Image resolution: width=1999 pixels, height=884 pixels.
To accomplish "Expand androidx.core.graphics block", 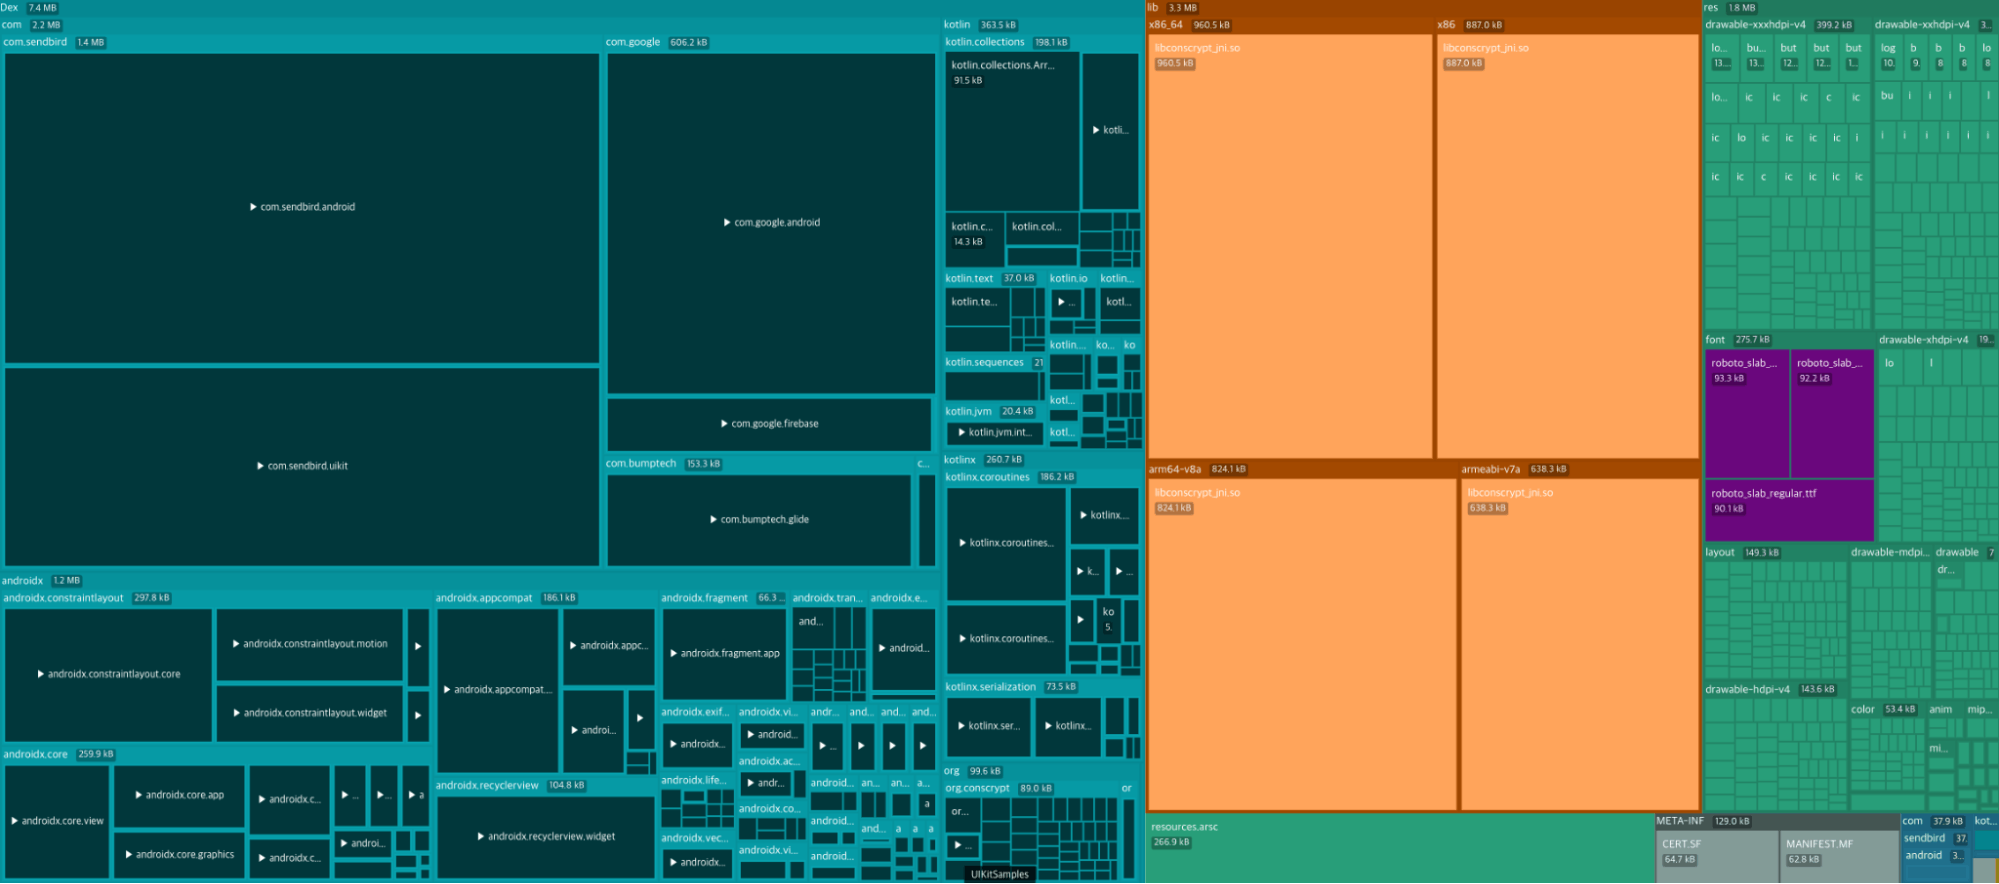I will (x=179, y=856).
